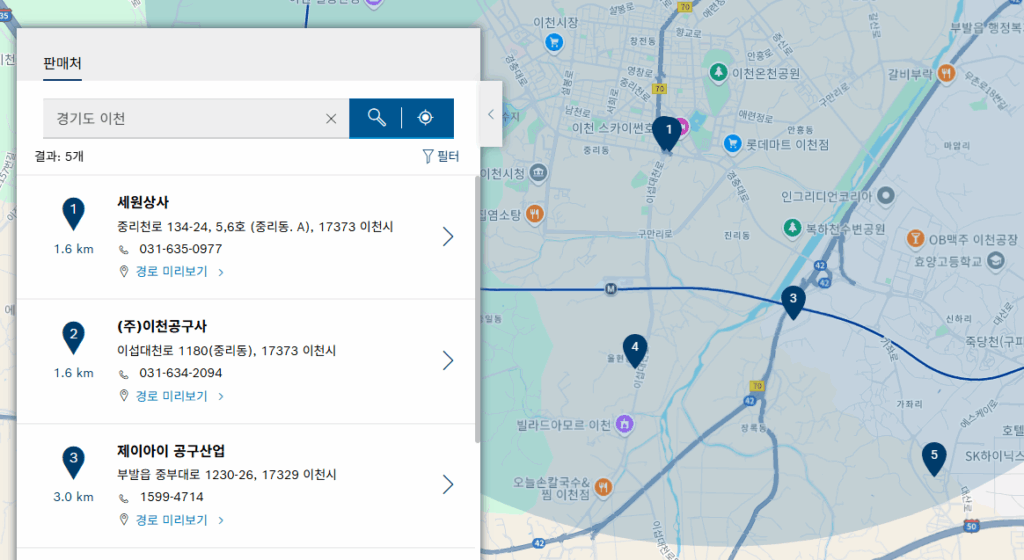This screenshot has height=560, width=1024.
Task: Call 세원상사 phone number 031-635-0977
Action: (180, 249)
